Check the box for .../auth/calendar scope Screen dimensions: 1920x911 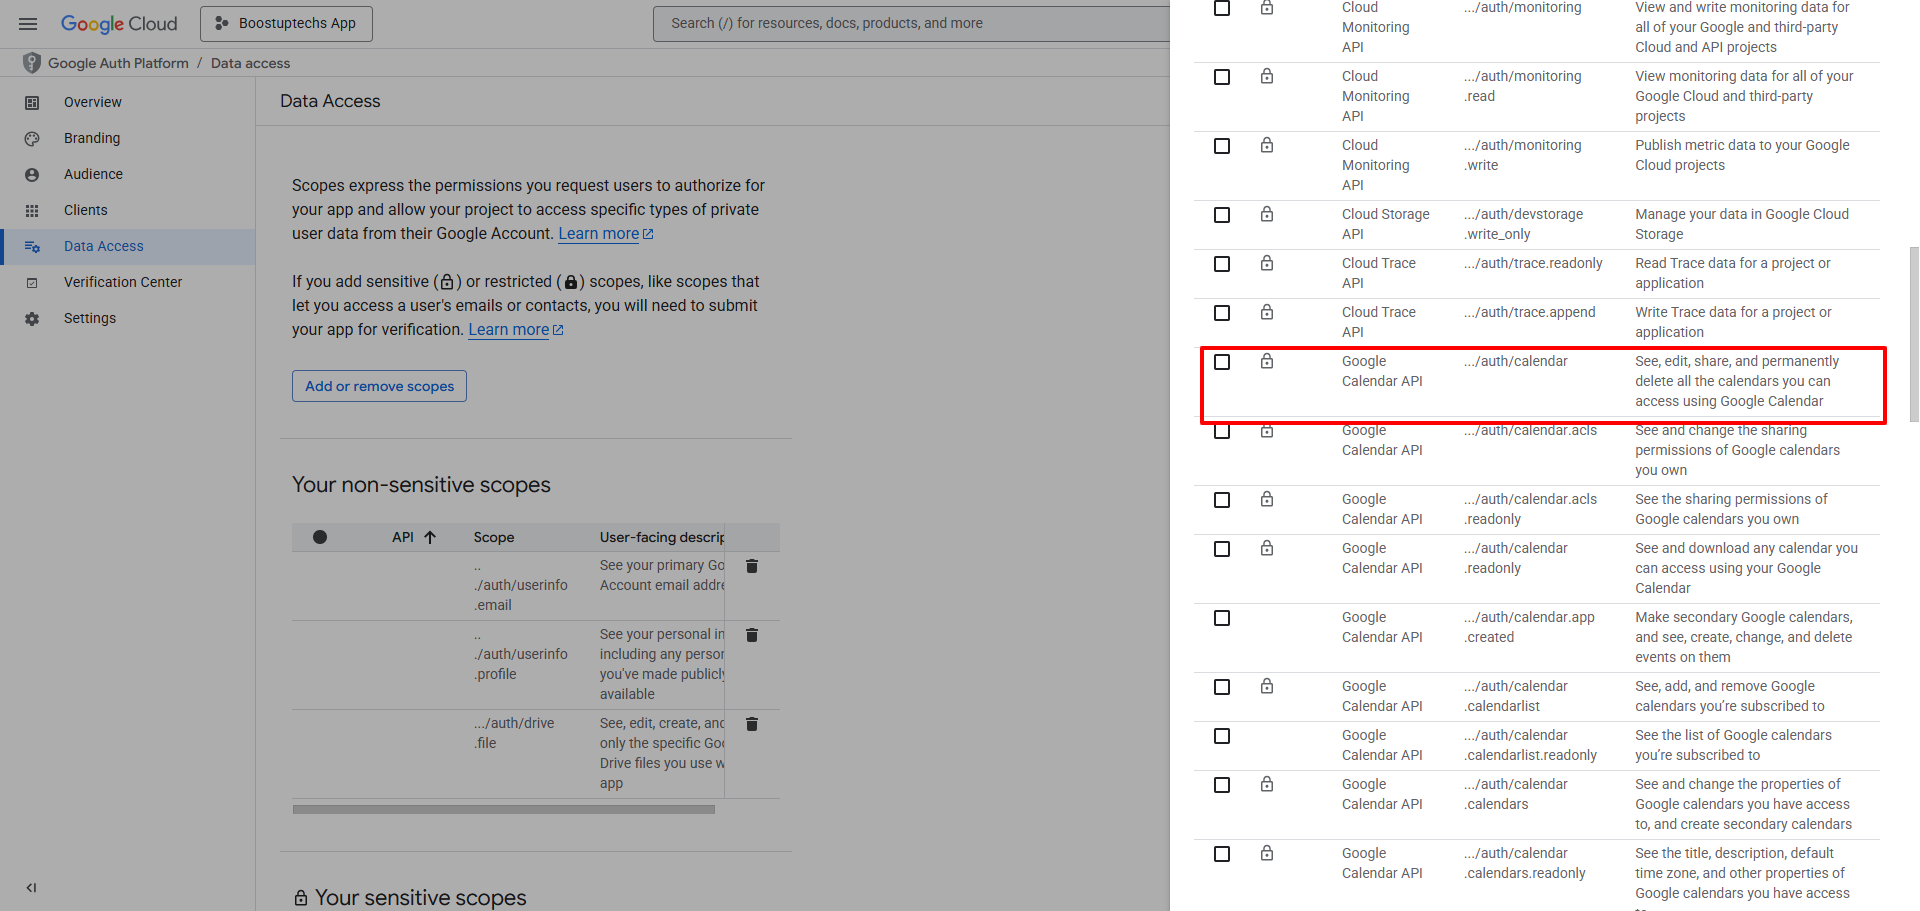1222,362
